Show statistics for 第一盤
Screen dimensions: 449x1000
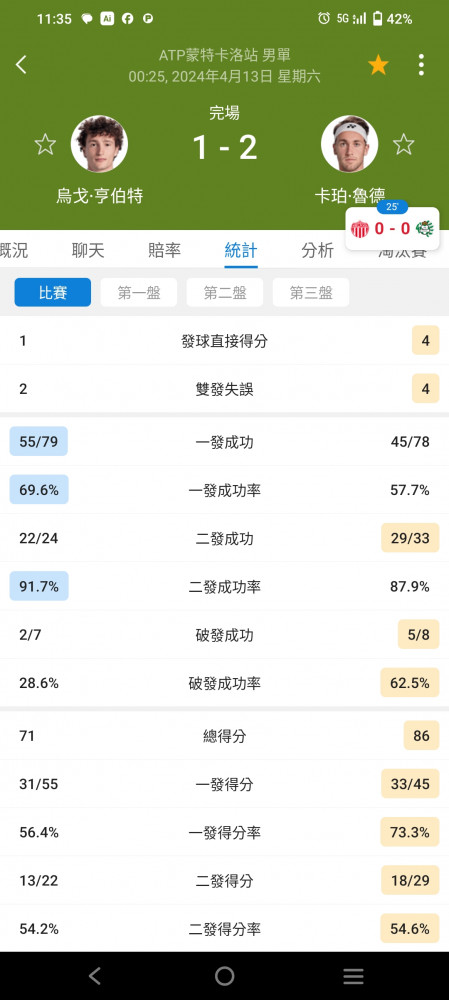pyautogui.click(x=139, y=293)
